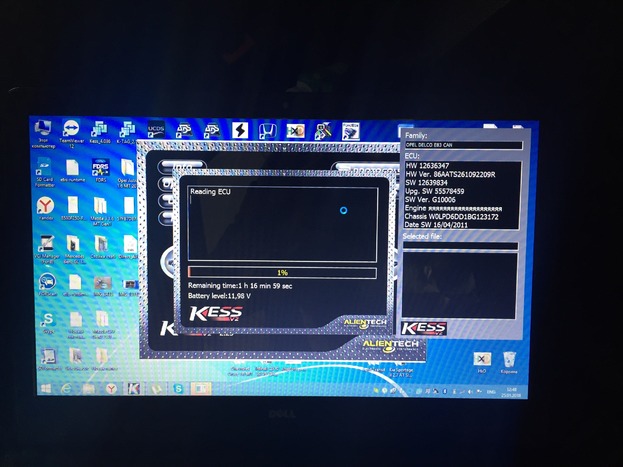Screen dimensions: 623x467
Task: Launch the Honda desktop shortcut
Action: (x=268, y=130)
